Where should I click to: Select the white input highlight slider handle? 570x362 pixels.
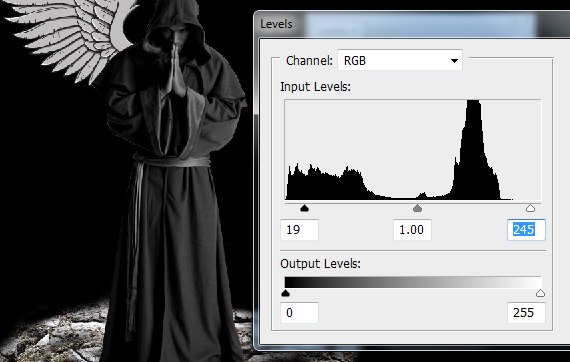pos(530,208)
